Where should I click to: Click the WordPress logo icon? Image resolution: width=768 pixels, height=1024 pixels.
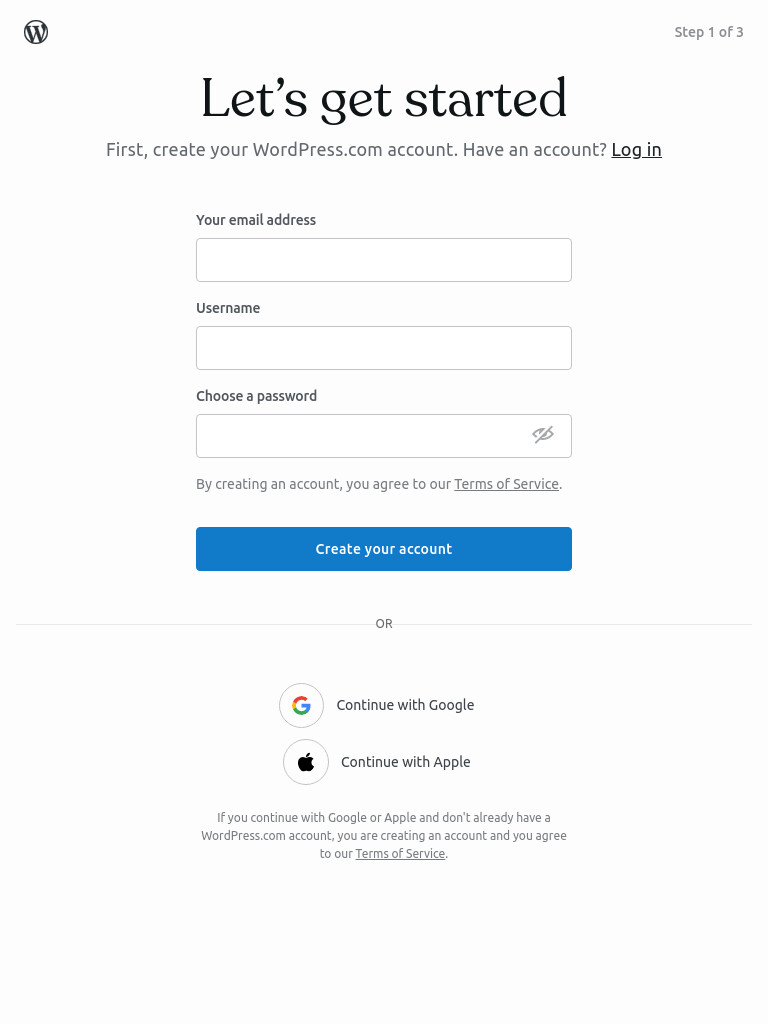(36, 32)
